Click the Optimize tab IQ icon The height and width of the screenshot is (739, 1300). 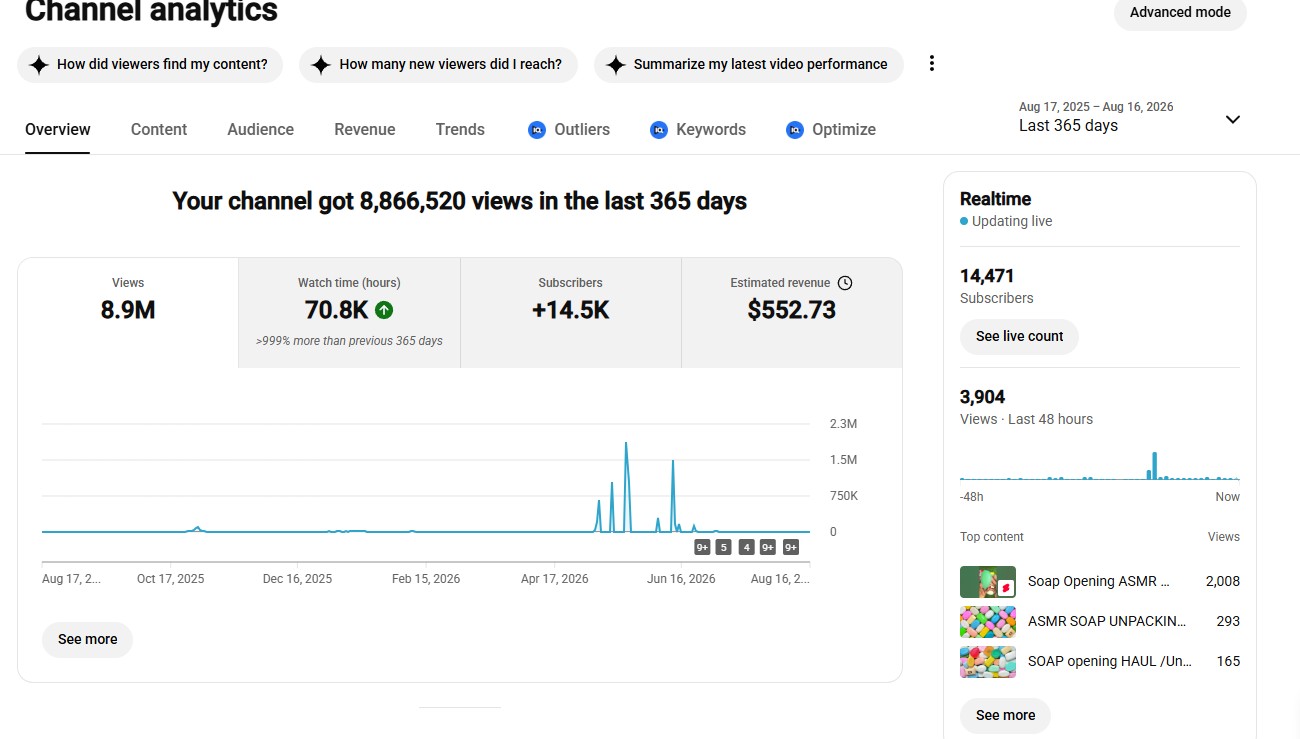tap(794, 130)
